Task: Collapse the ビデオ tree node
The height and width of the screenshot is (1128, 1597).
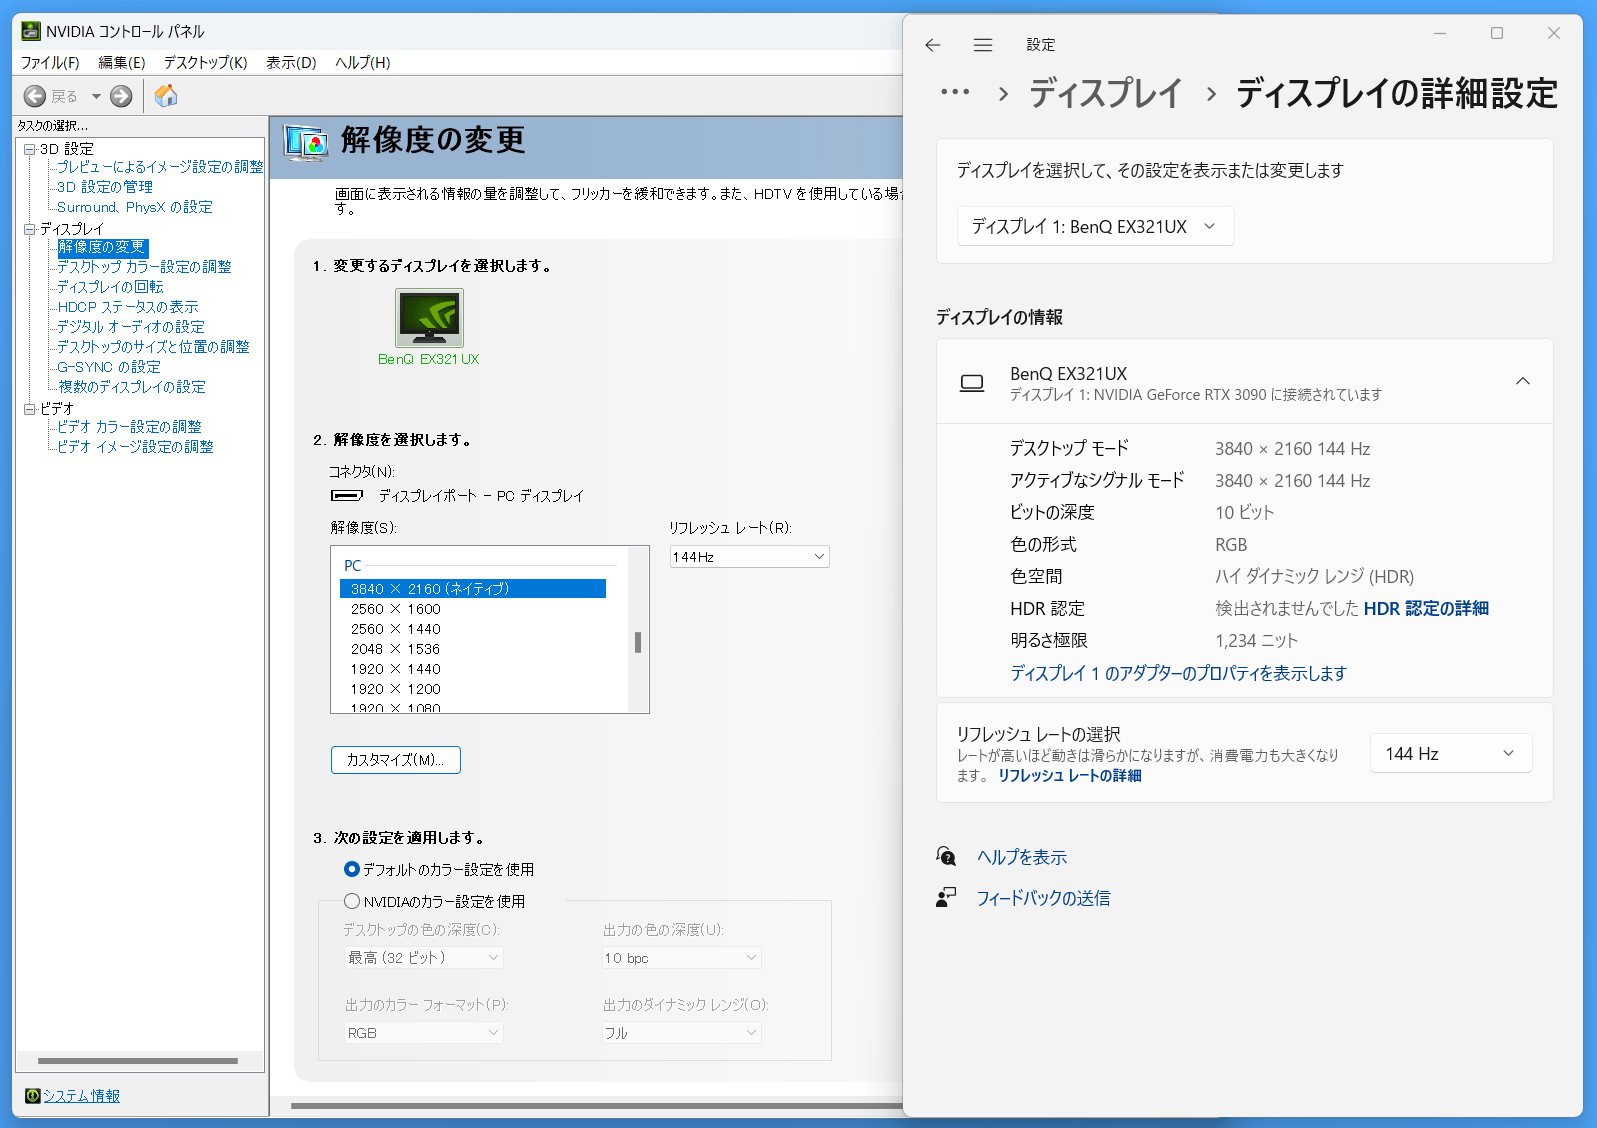Action: (x=30, y=409)
